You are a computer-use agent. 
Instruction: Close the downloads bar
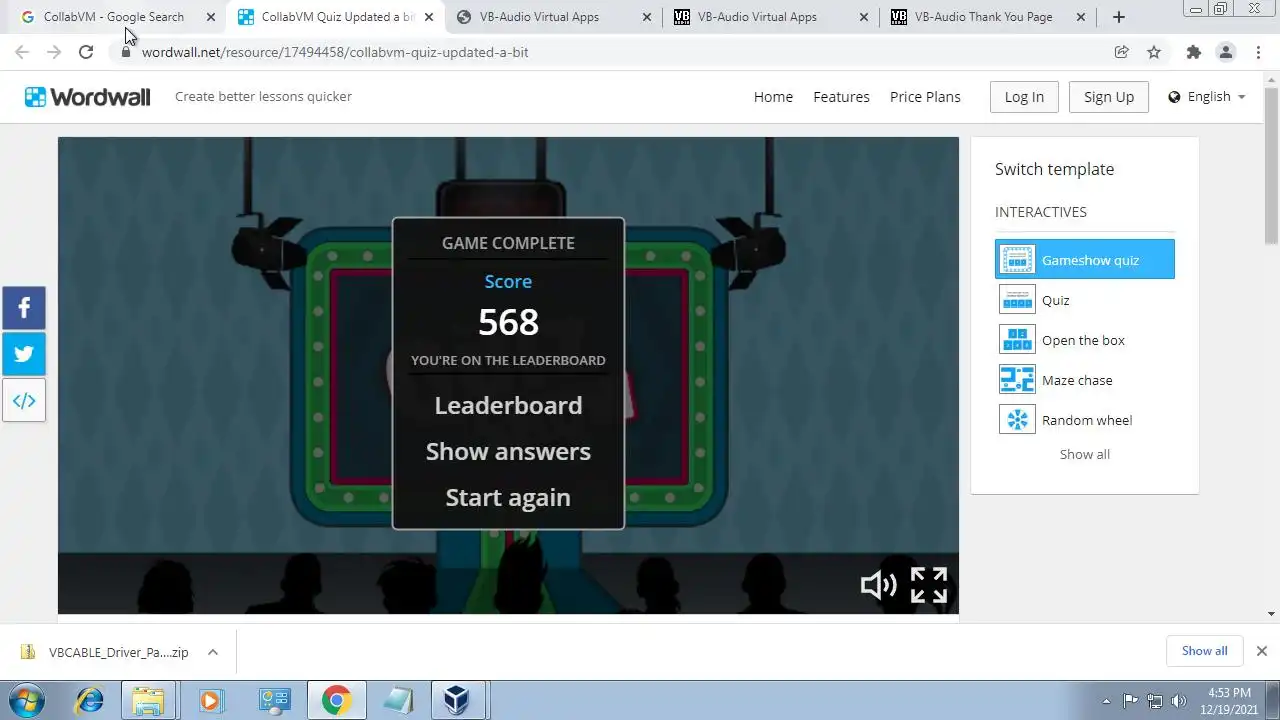point(1261,651)
